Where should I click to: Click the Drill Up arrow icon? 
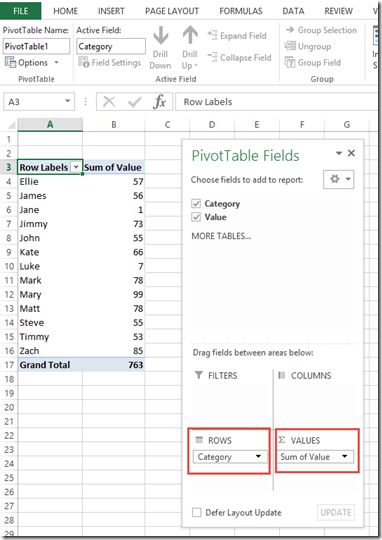(190, 35)
